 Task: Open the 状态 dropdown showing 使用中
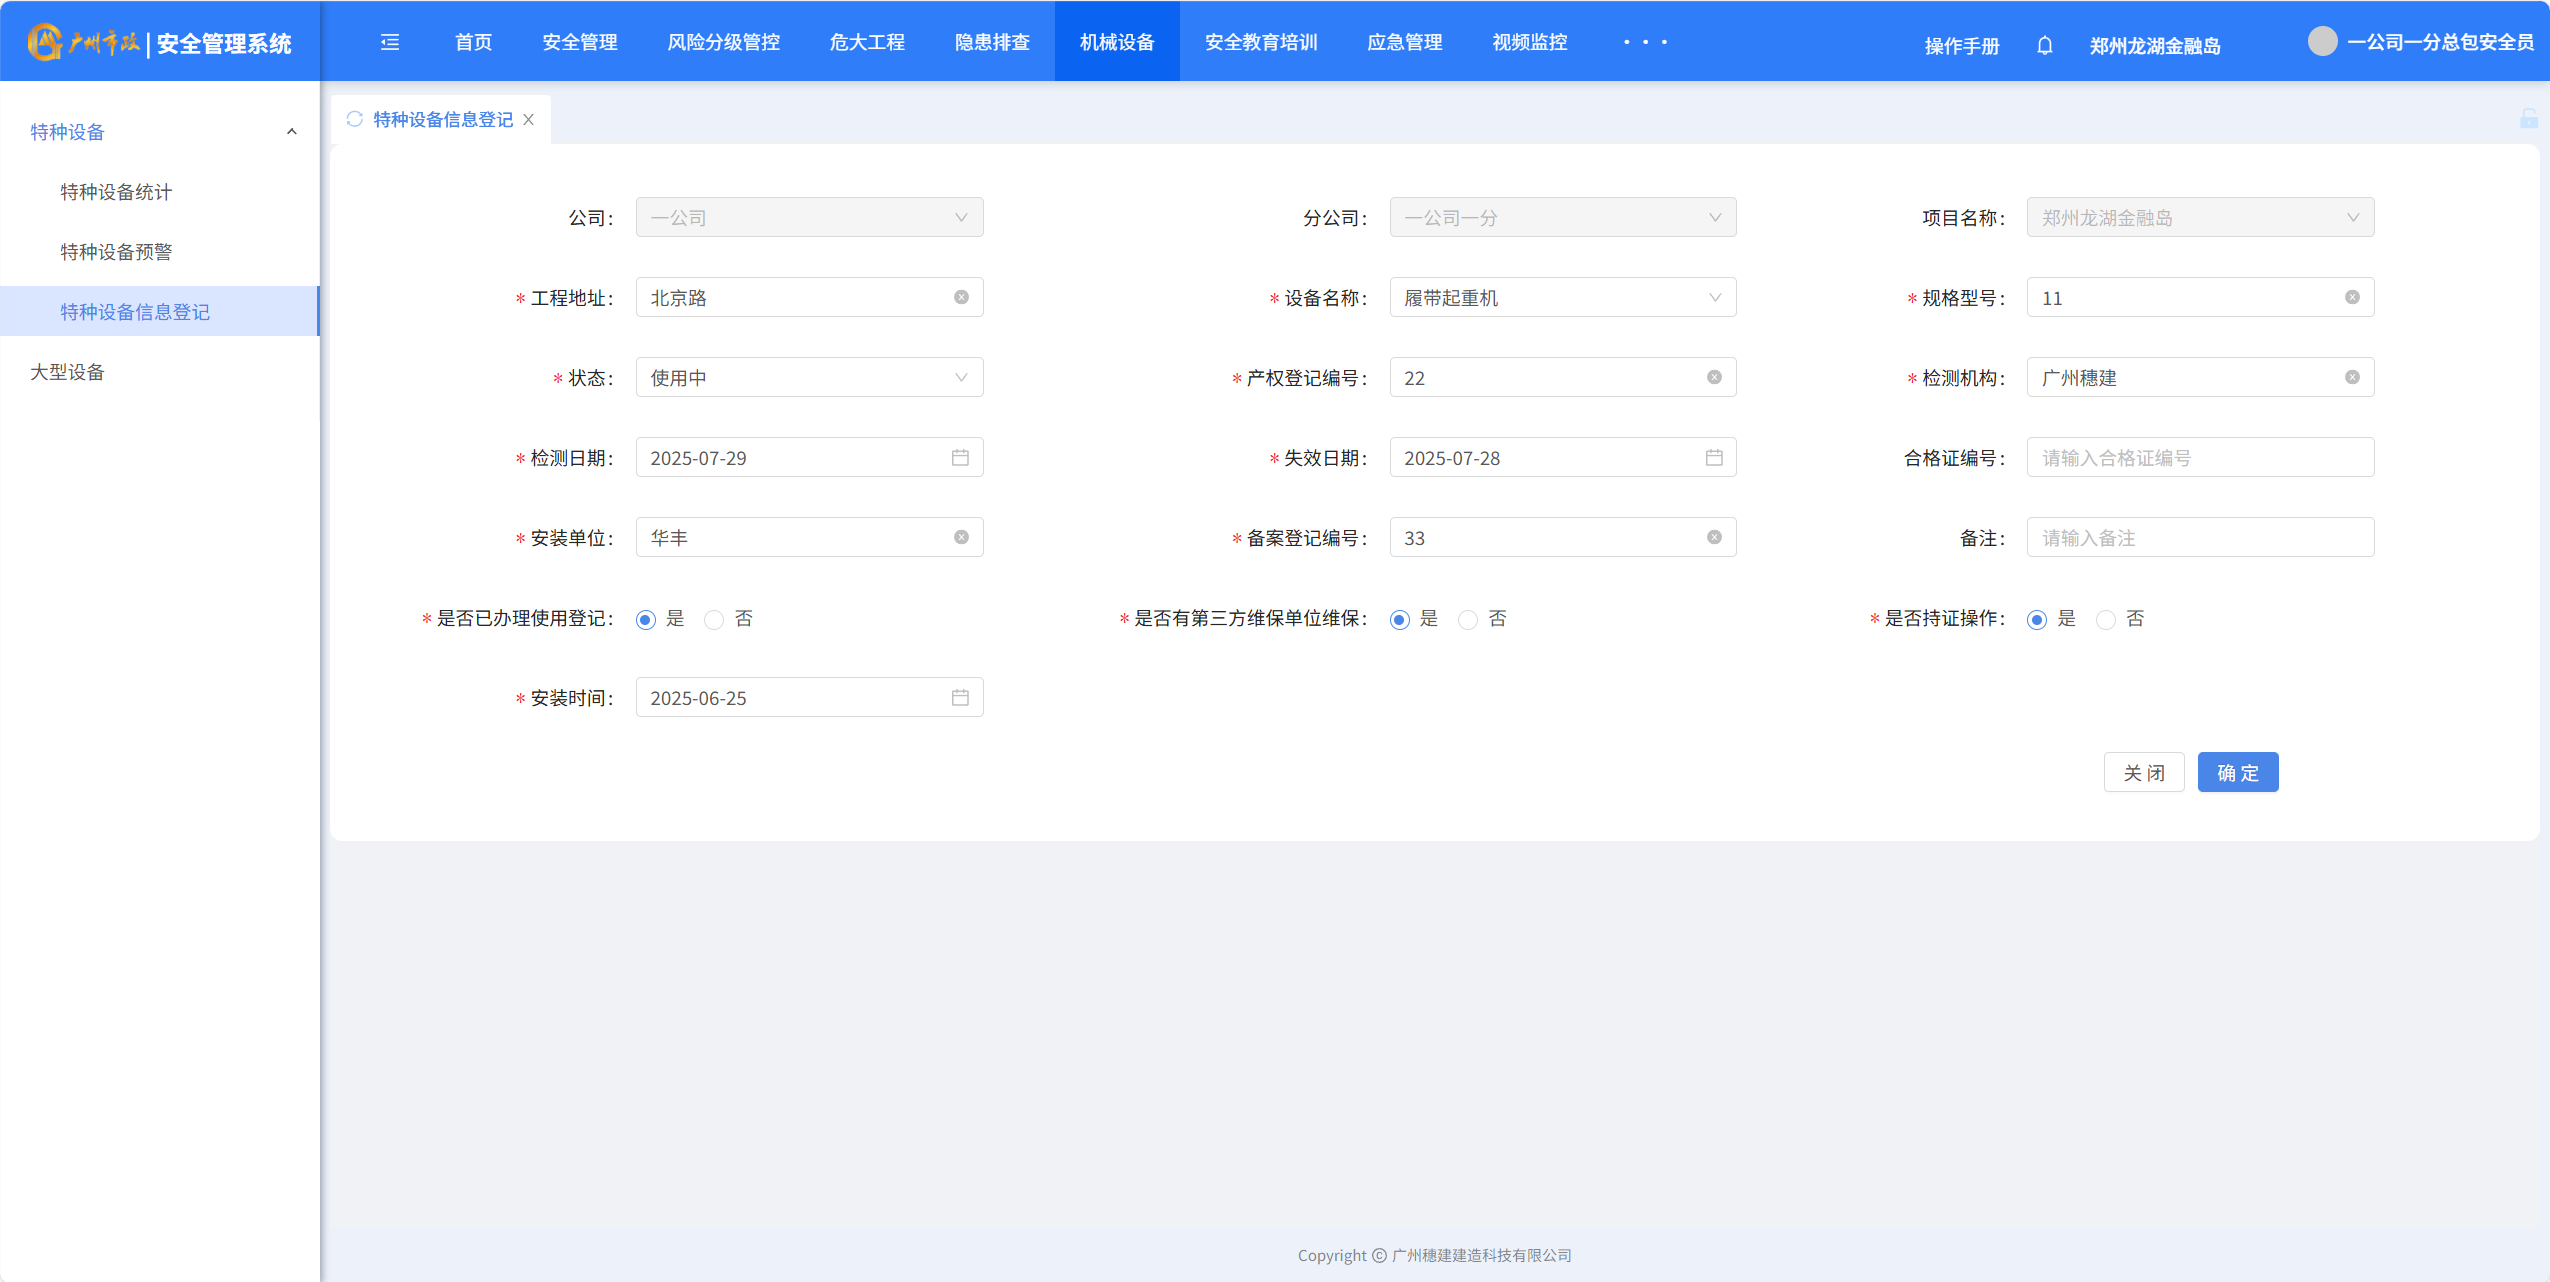click(x=809, y=377)
